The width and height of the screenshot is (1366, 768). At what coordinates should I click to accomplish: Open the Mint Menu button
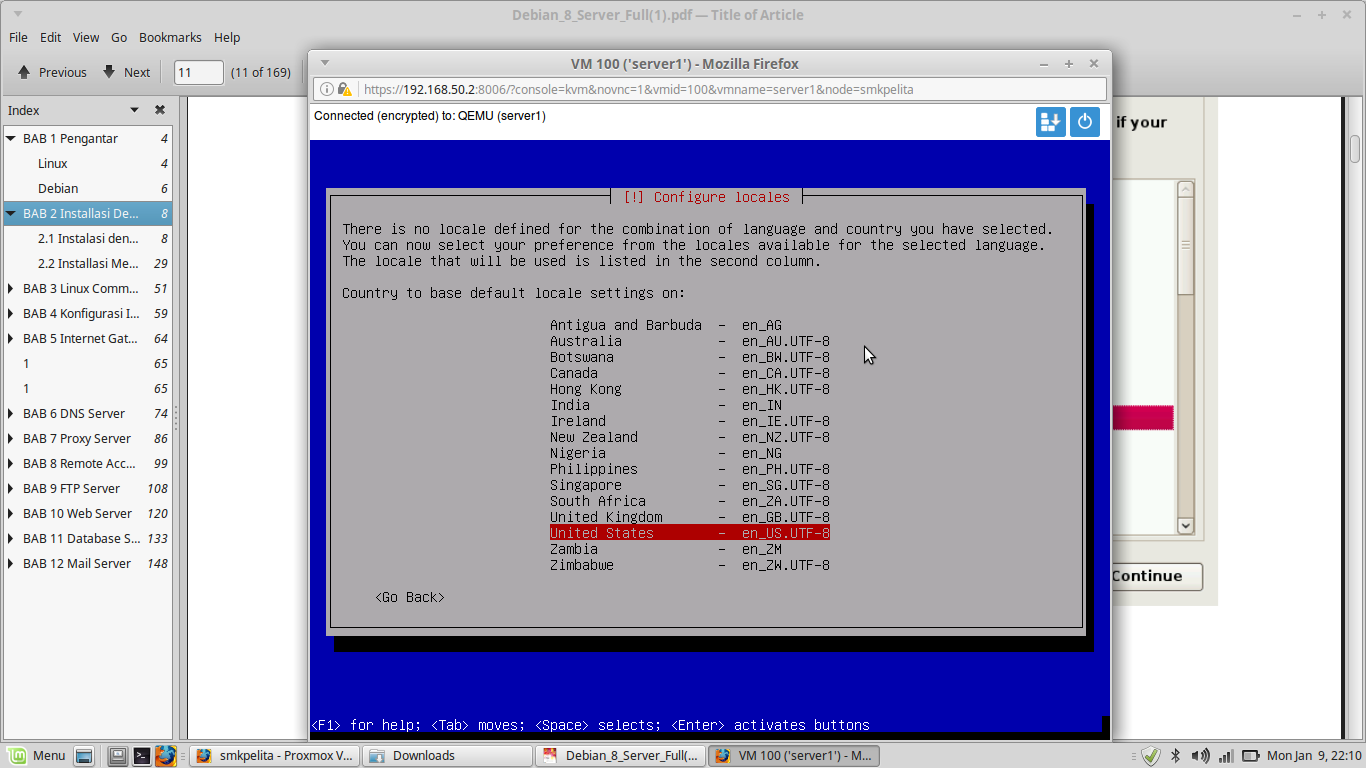pos(36,756)
